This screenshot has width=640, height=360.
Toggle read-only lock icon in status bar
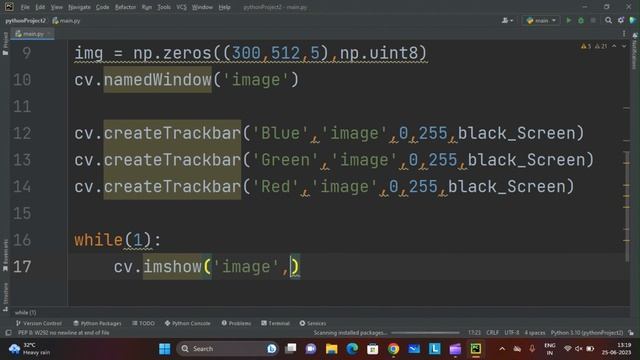(x=631, y=333)
